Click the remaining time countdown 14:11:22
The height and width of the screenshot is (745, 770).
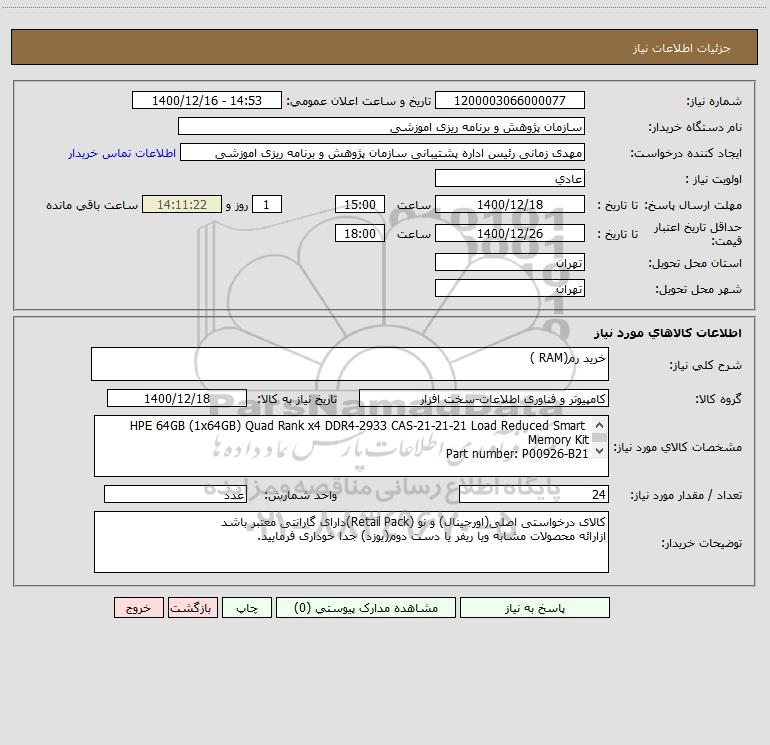[x=182, y=204]
